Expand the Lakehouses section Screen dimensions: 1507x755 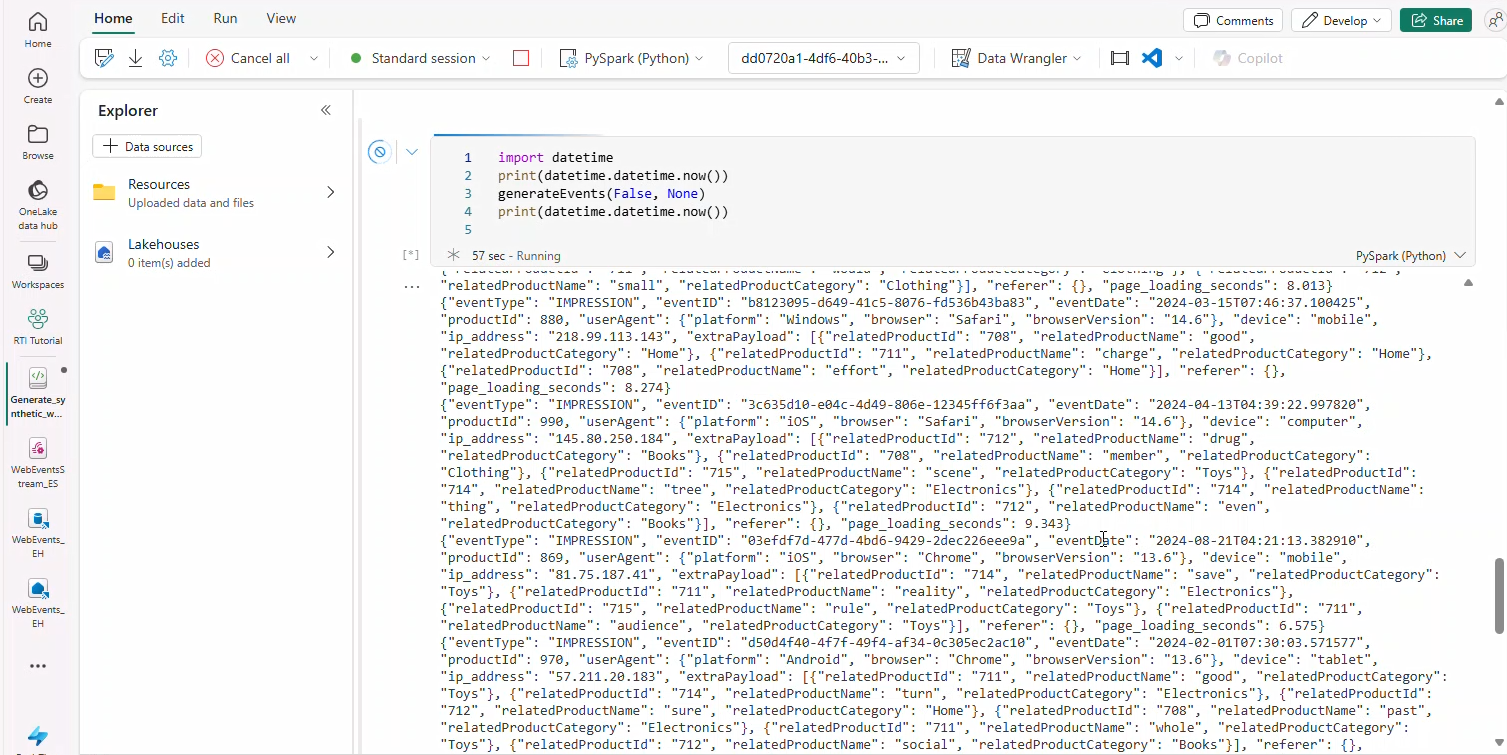tap(331, 252)
